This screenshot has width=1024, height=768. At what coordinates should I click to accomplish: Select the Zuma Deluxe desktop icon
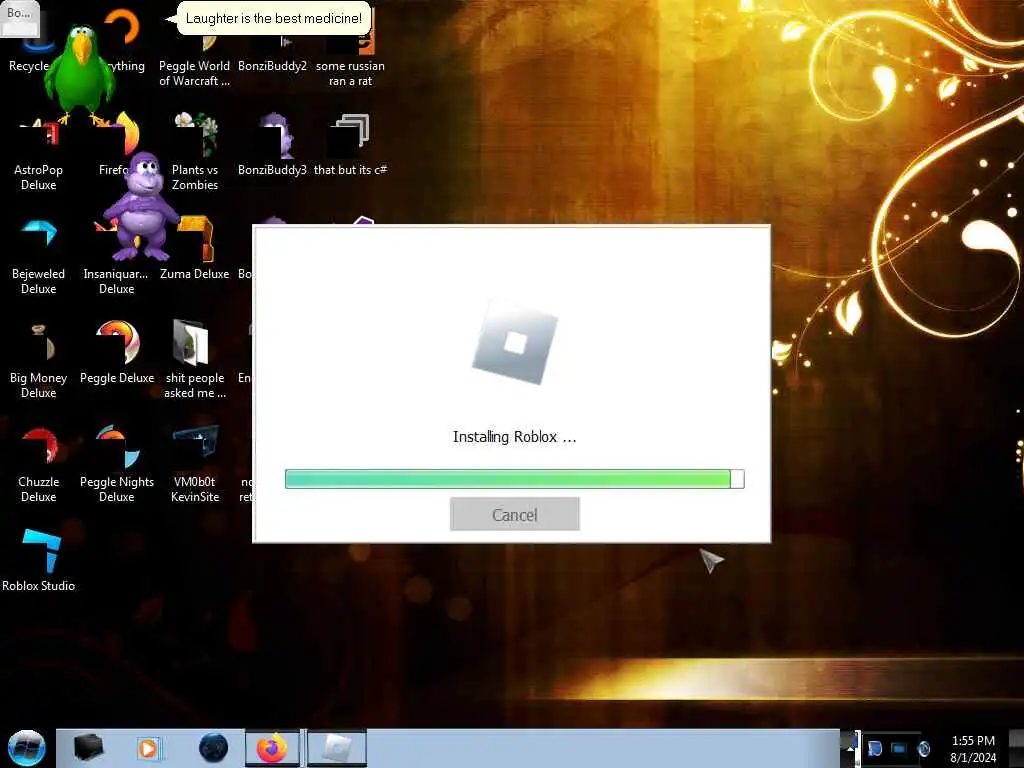(x=195, y=249)
